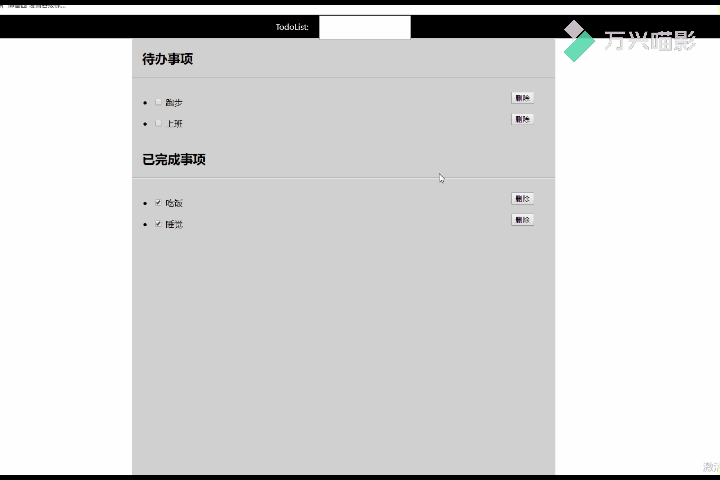720x480 pixels.
Task: Delete the 睡觉 item with 删除
Action: point(522,220)
